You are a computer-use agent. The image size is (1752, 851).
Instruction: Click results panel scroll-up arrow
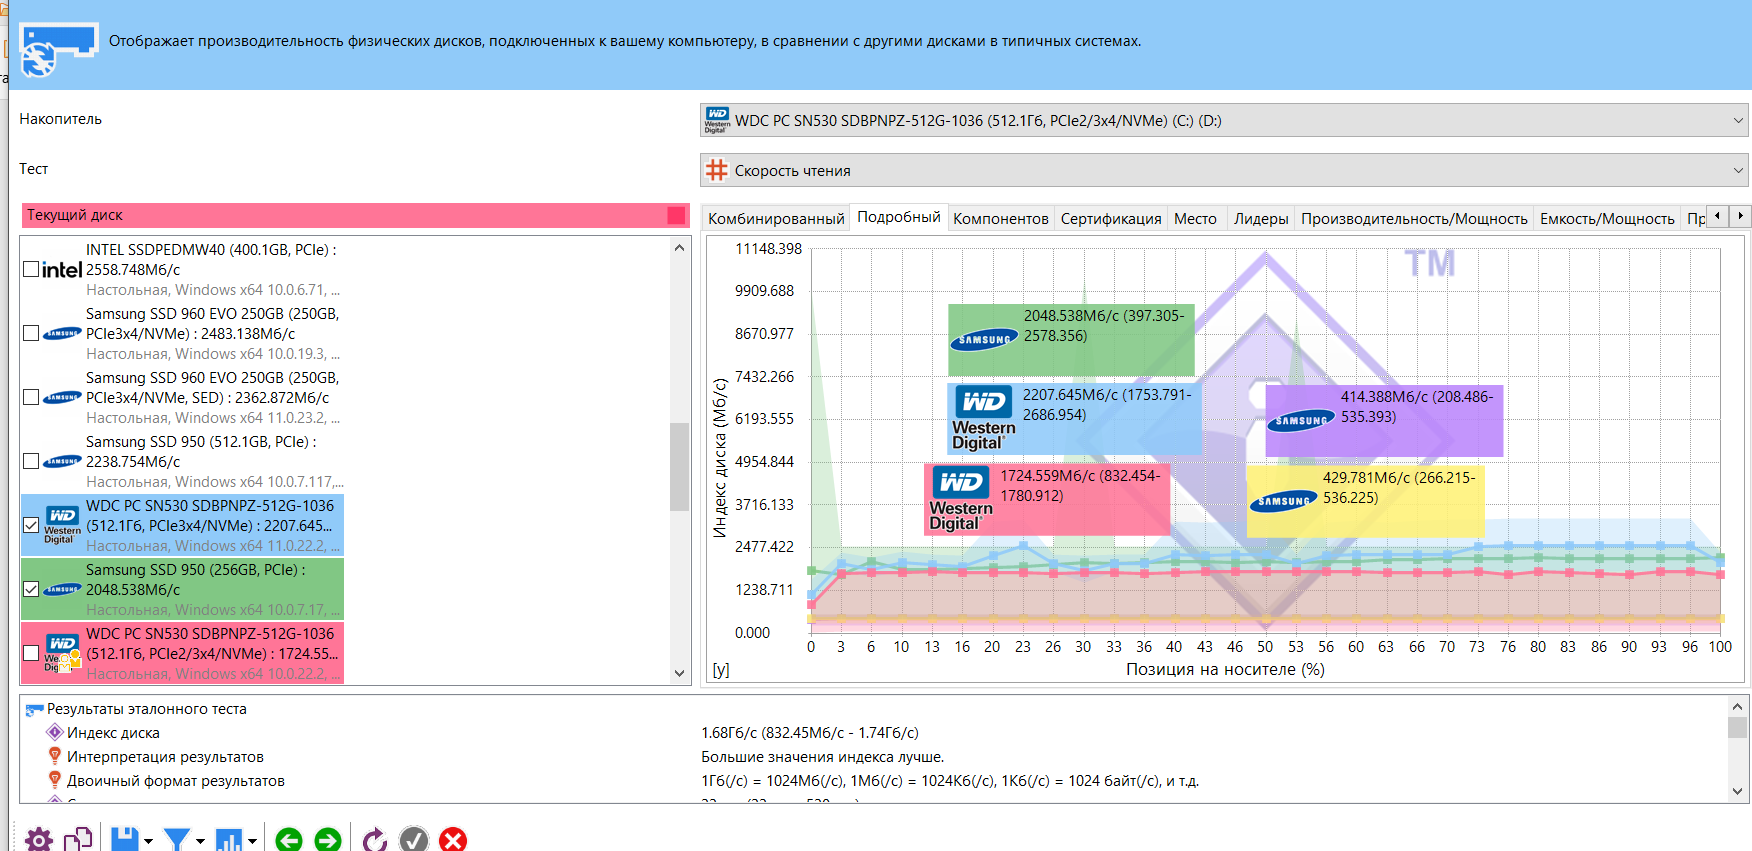pyautogui.click(x=1738, y=706)
